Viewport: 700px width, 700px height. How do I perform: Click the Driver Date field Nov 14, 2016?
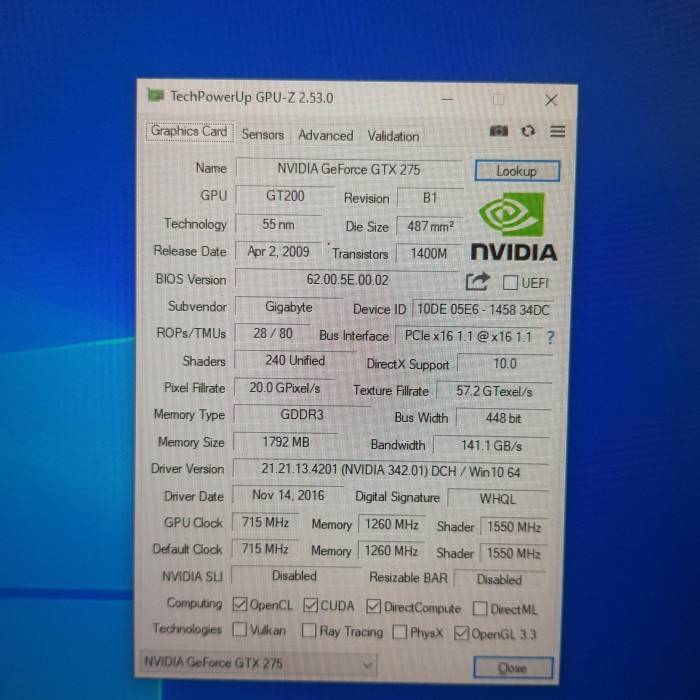click(288, 496)
